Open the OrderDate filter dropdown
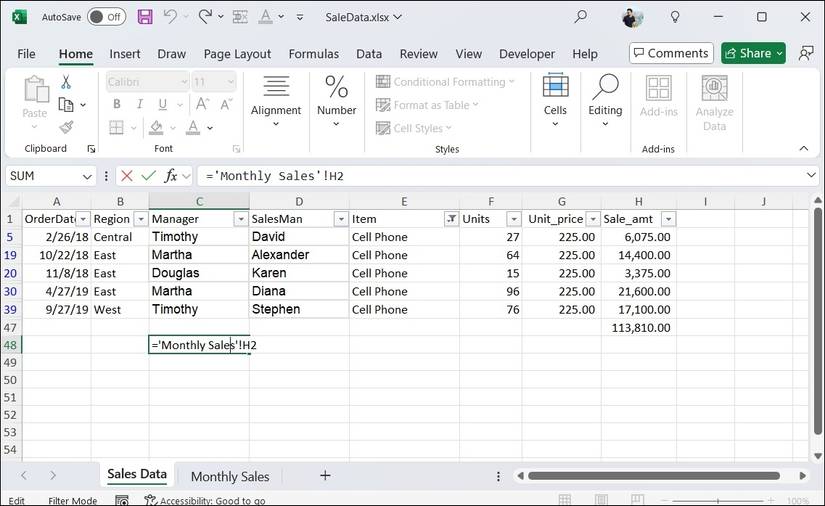This screenshot has width=825, height=506. coord(83,219)
